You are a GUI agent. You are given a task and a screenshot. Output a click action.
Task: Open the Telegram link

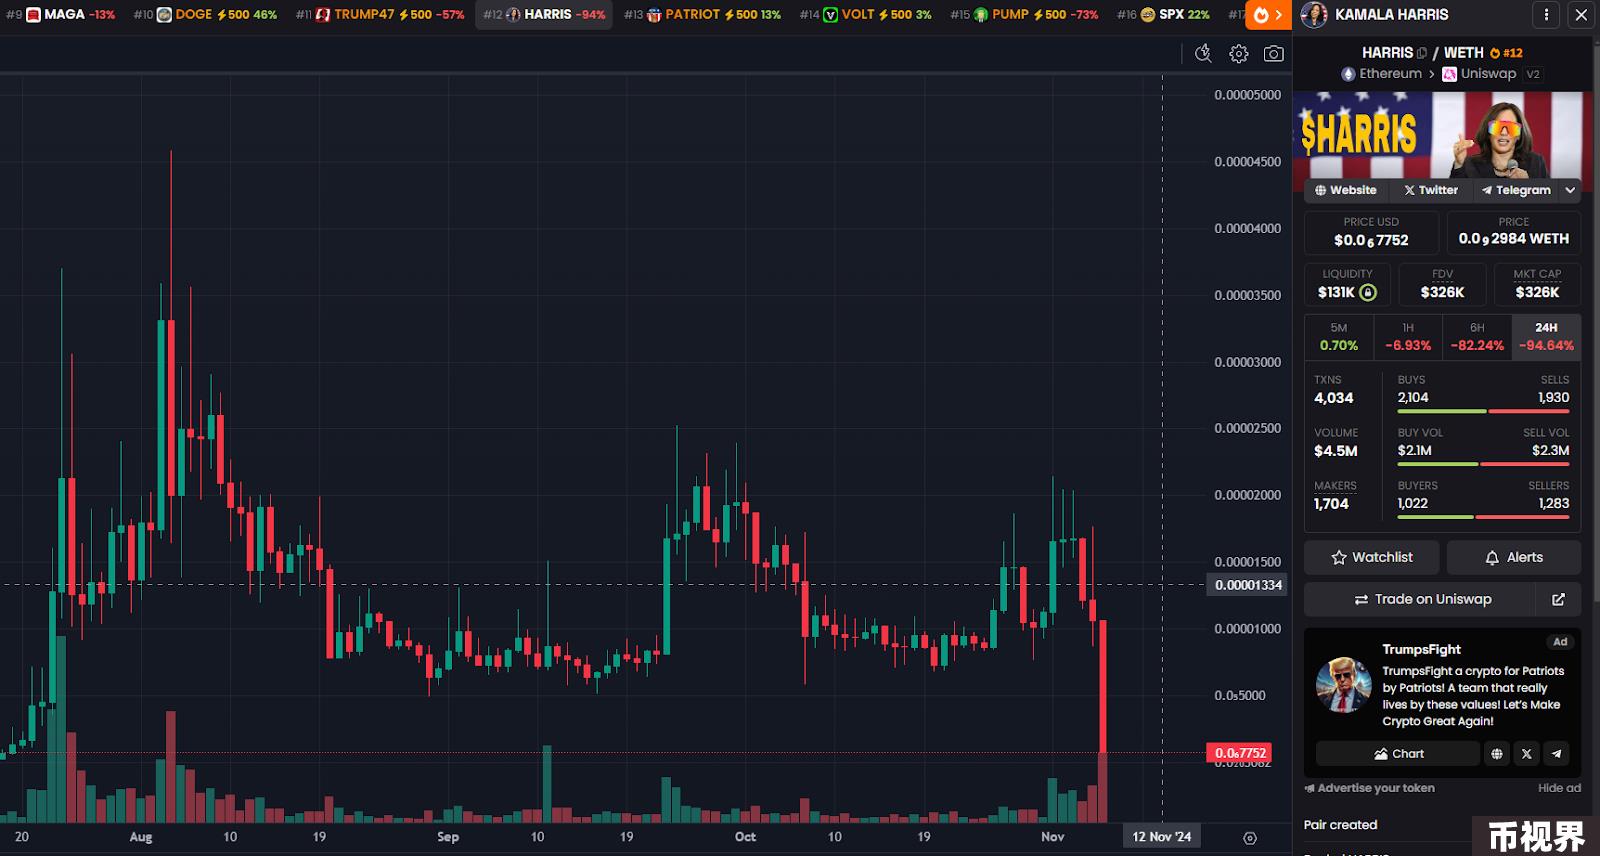[1516, 190]
